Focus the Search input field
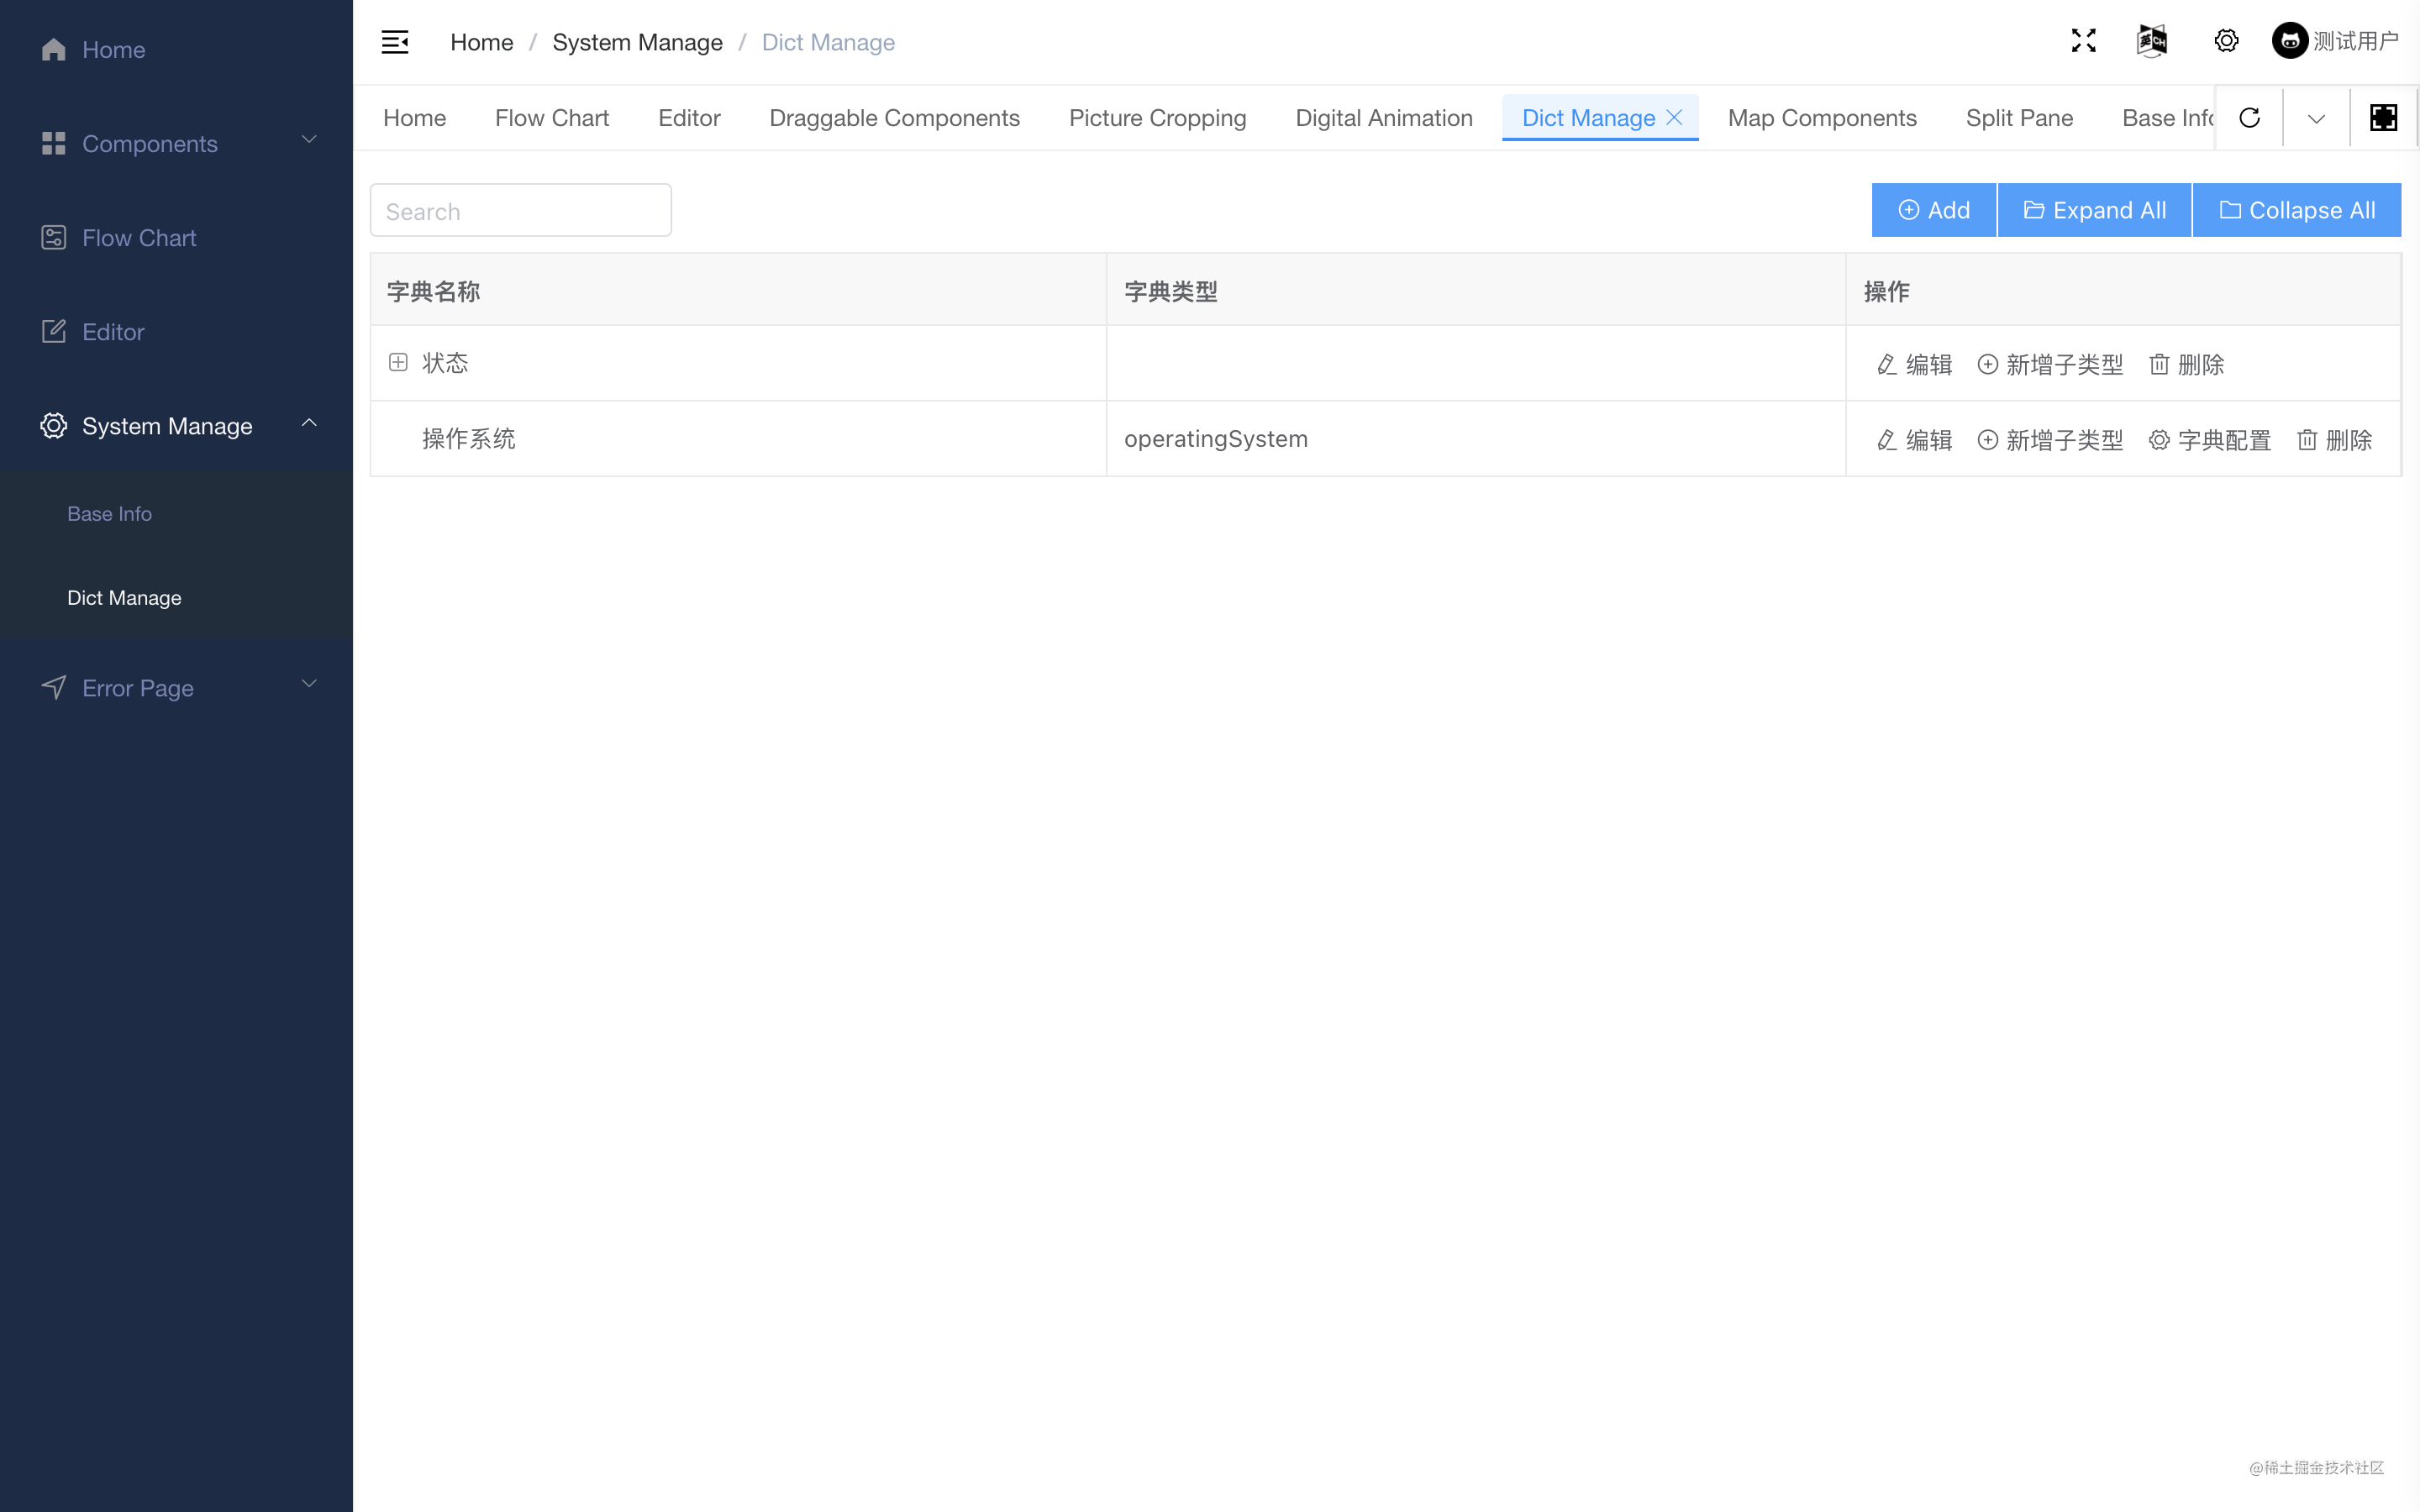This screenshot has height=1512, width=2420. (x=520, y=211)
